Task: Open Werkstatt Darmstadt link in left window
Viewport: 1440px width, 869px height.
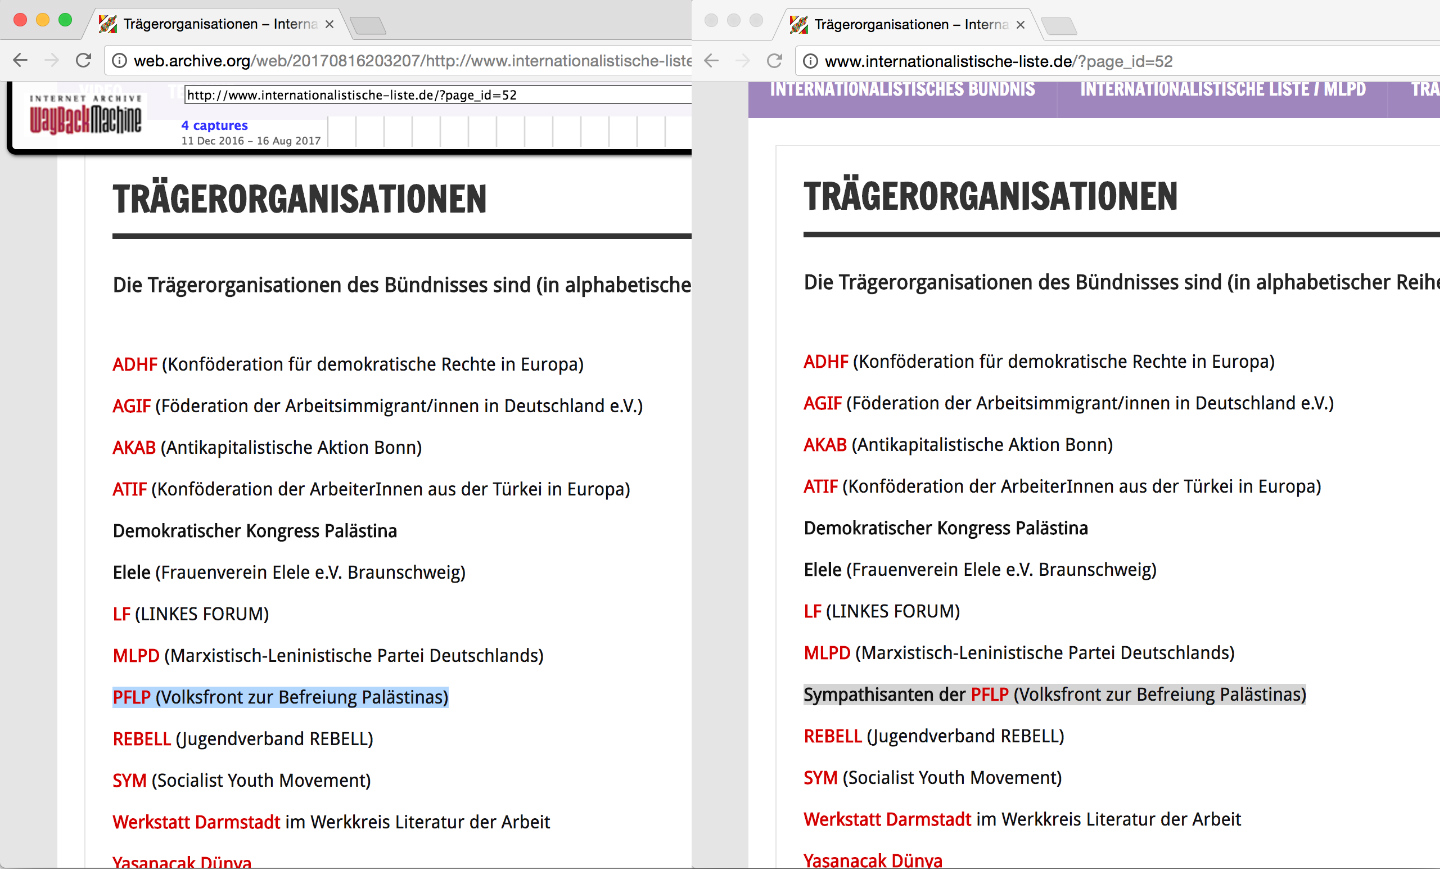Action: pyautogui.click(x=197, y=822)
